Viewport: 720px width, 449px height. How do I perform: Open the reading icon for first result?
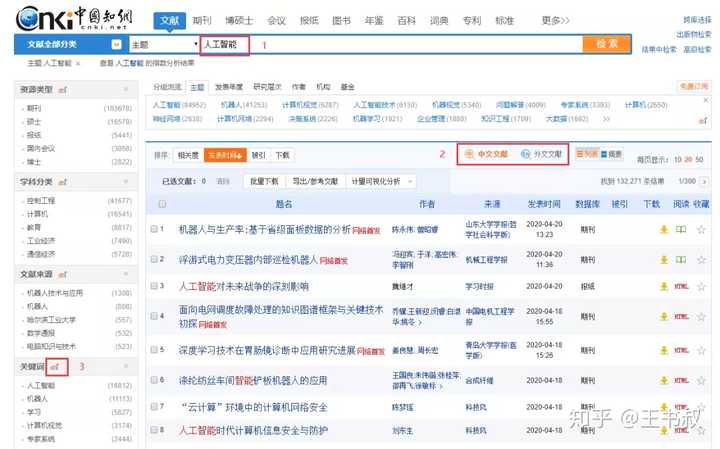point(682,229)
